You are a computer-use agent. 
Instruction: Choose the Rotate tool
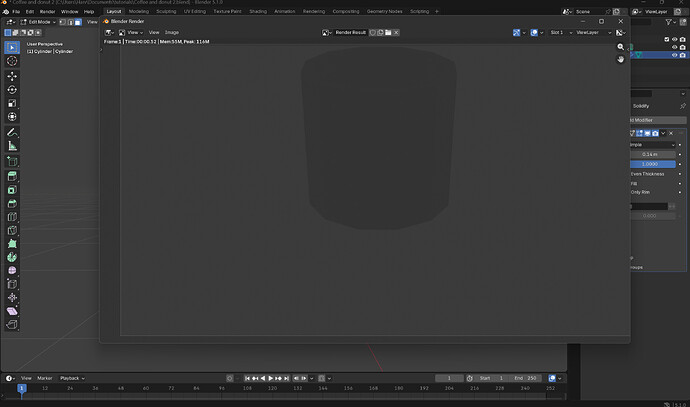[12, 90]
